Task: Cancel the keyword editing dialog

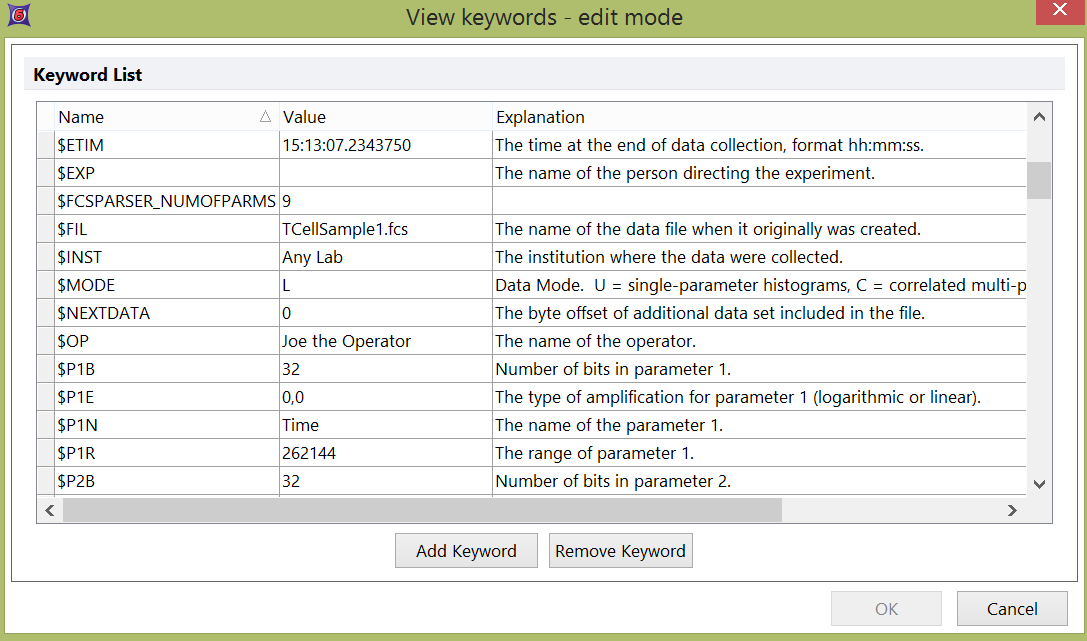Action: 1011,608
